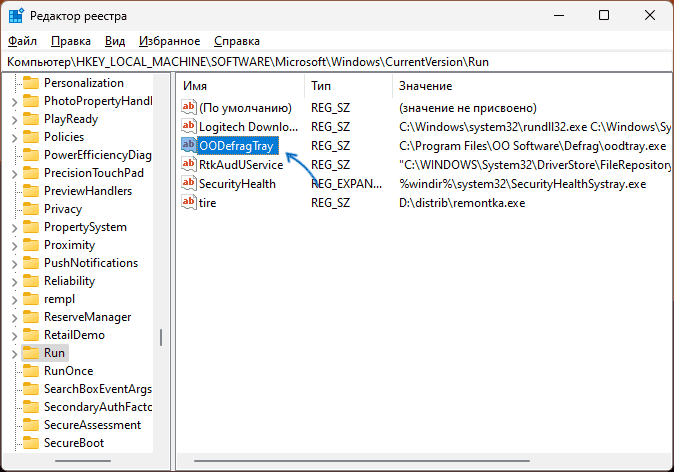Click the OODefragTray string value icon
This screenshot has width=674, height=472.
pyautogui.click(x=188, y=146)
